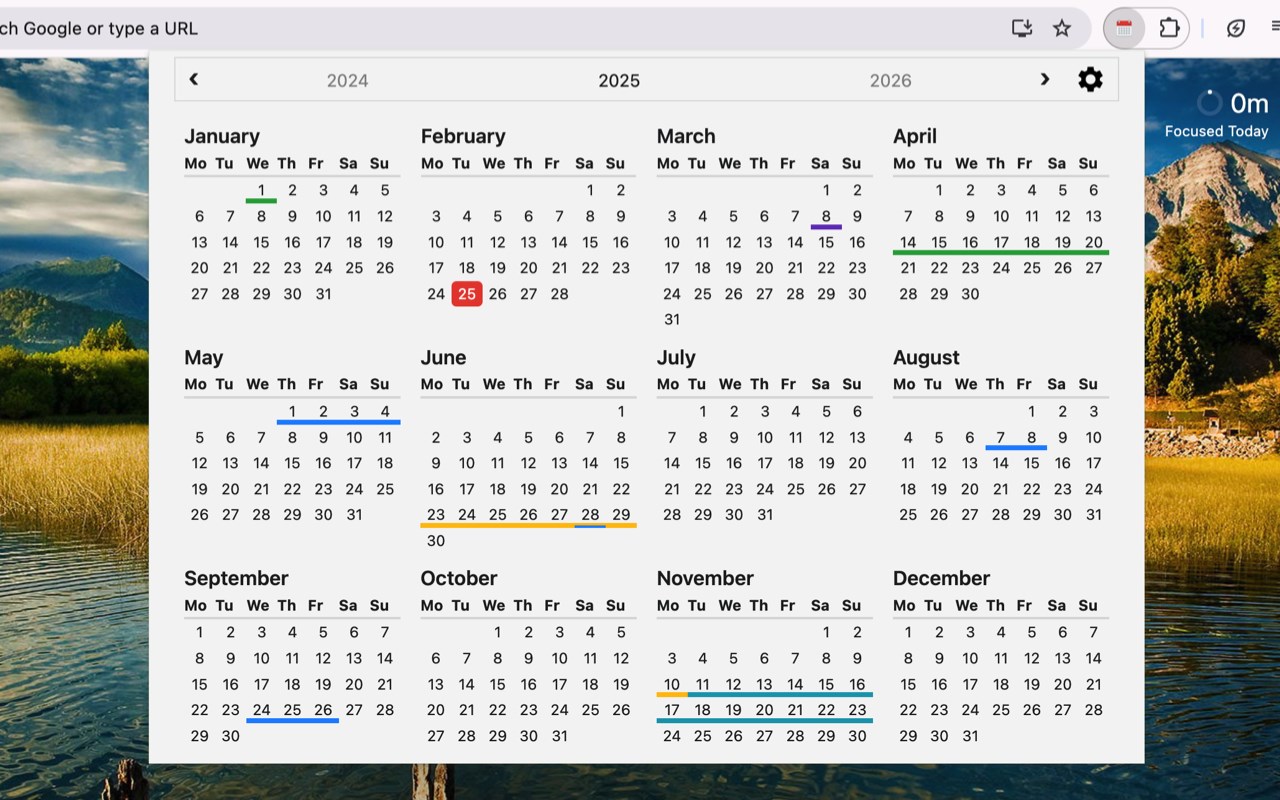Select today's date February 25

[467, 294]
